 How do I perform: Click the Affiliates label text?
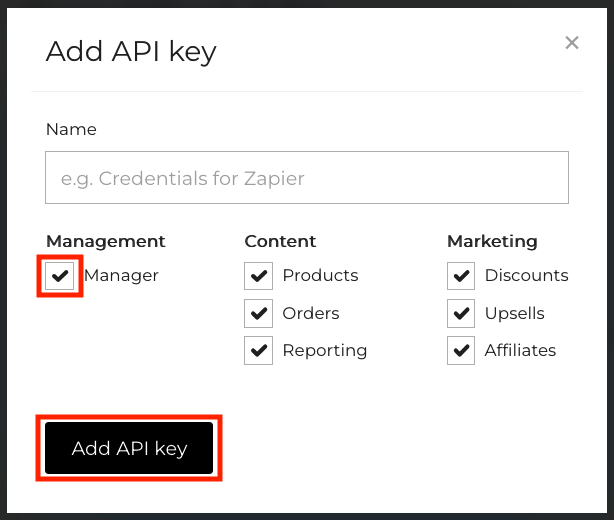click(x=520, y=350)
